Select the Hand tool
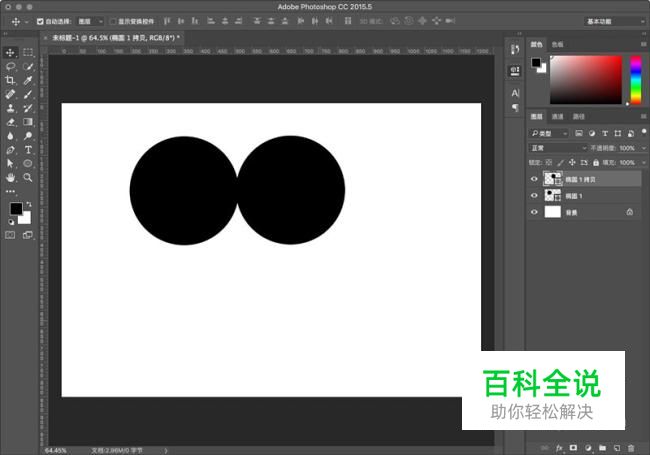This screenshot has width=650, height=455. pyautogui.click(x=10, y=177)
